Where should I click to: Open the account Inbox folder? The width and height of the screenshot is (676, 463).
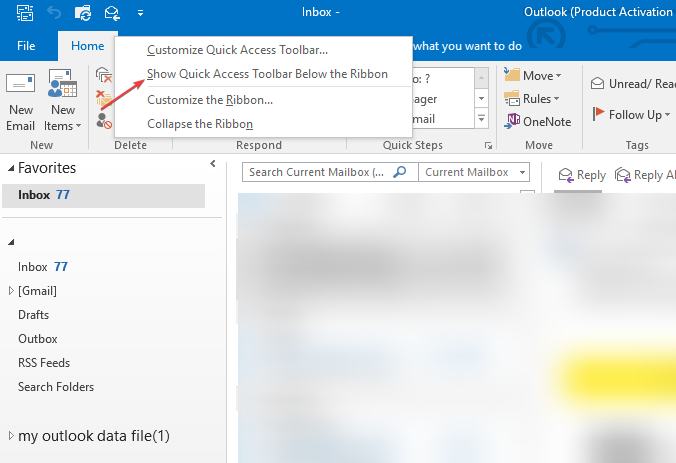tap(43, 267)
